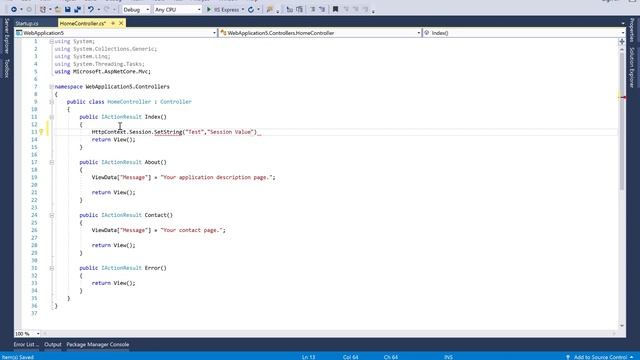Screen dimensions: 640x360
Task: Collapse the Contact() method block
Action: [51, 215]
